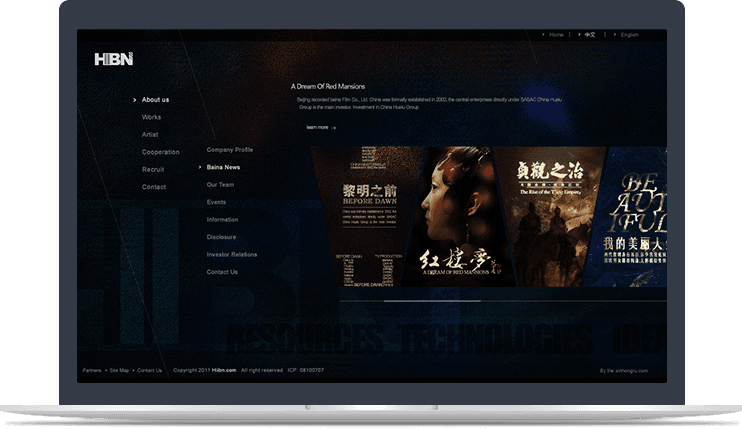This screenshot has width=742, height=429.
Task: Open the Site Map footer link
Action: point(119,370)
